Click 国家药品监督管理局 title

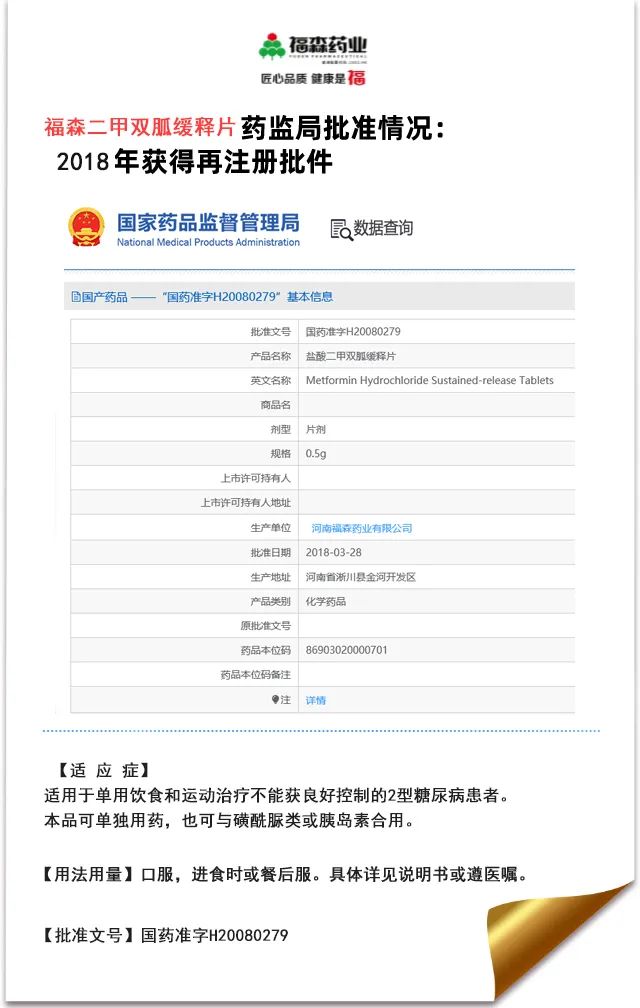pyautogui.click(x=208, y=222)
